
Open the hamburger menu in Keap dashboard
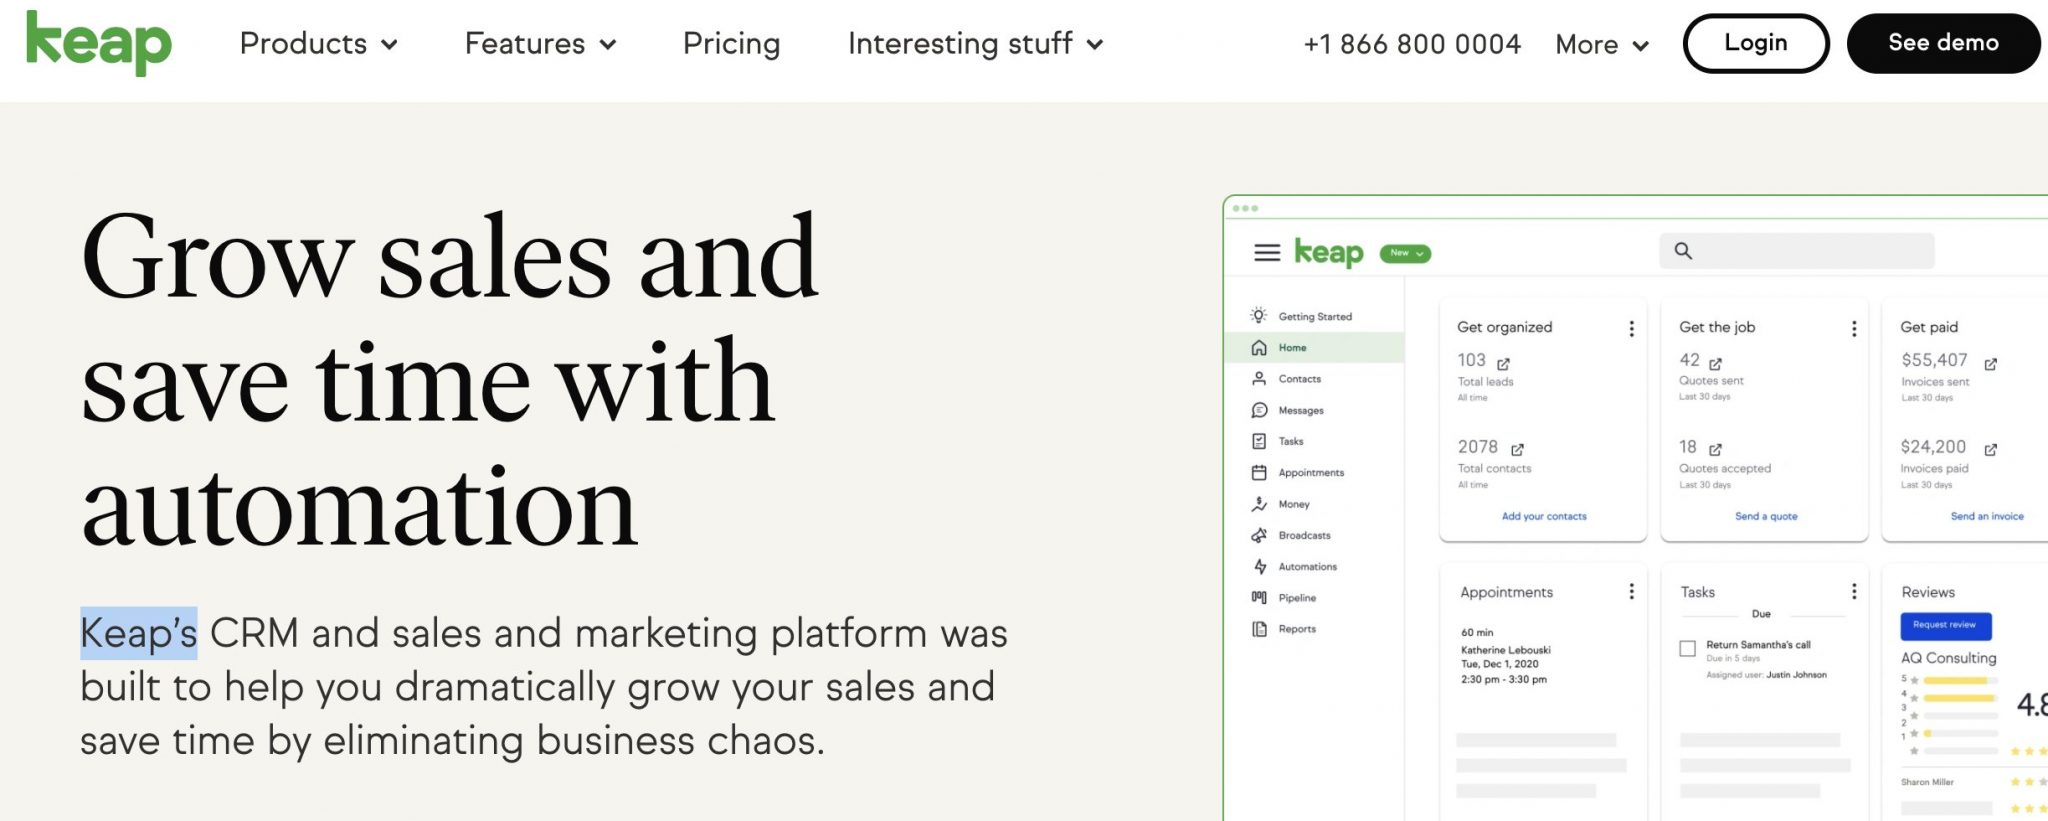(1267, 253)
